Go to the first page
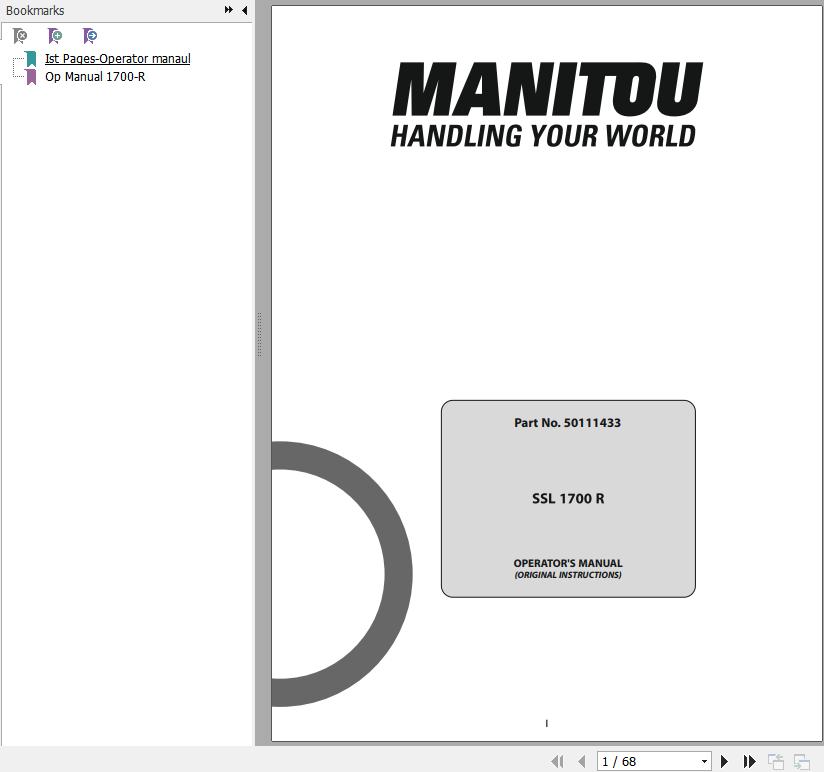The height and width of the screenshot is (772, 824). (x=558, y=761)
